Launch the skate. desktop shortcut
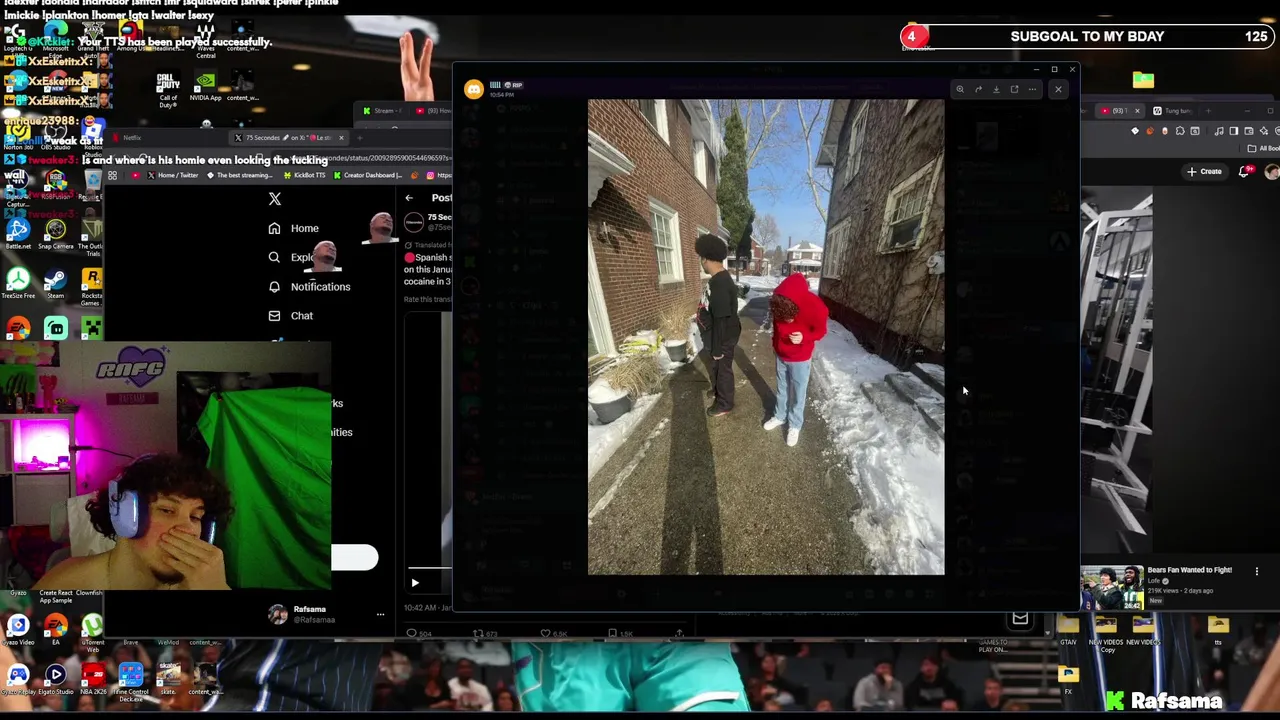The height and width of the screenshot is (720, 1280). pyautogui.click(x=168, y=678)
